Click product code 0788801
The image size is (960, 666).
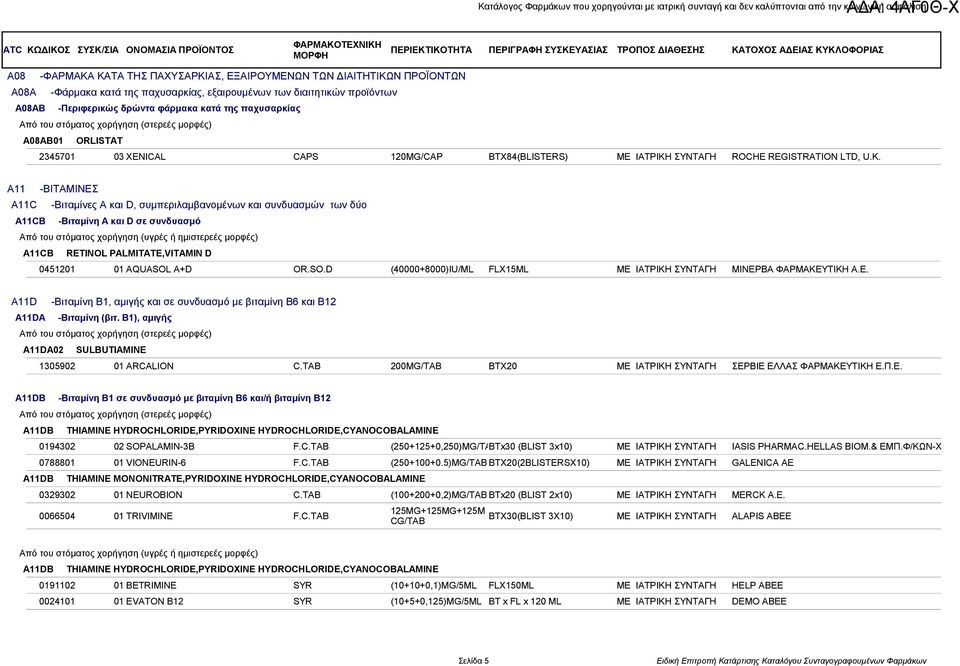click(x=57, y=463)
